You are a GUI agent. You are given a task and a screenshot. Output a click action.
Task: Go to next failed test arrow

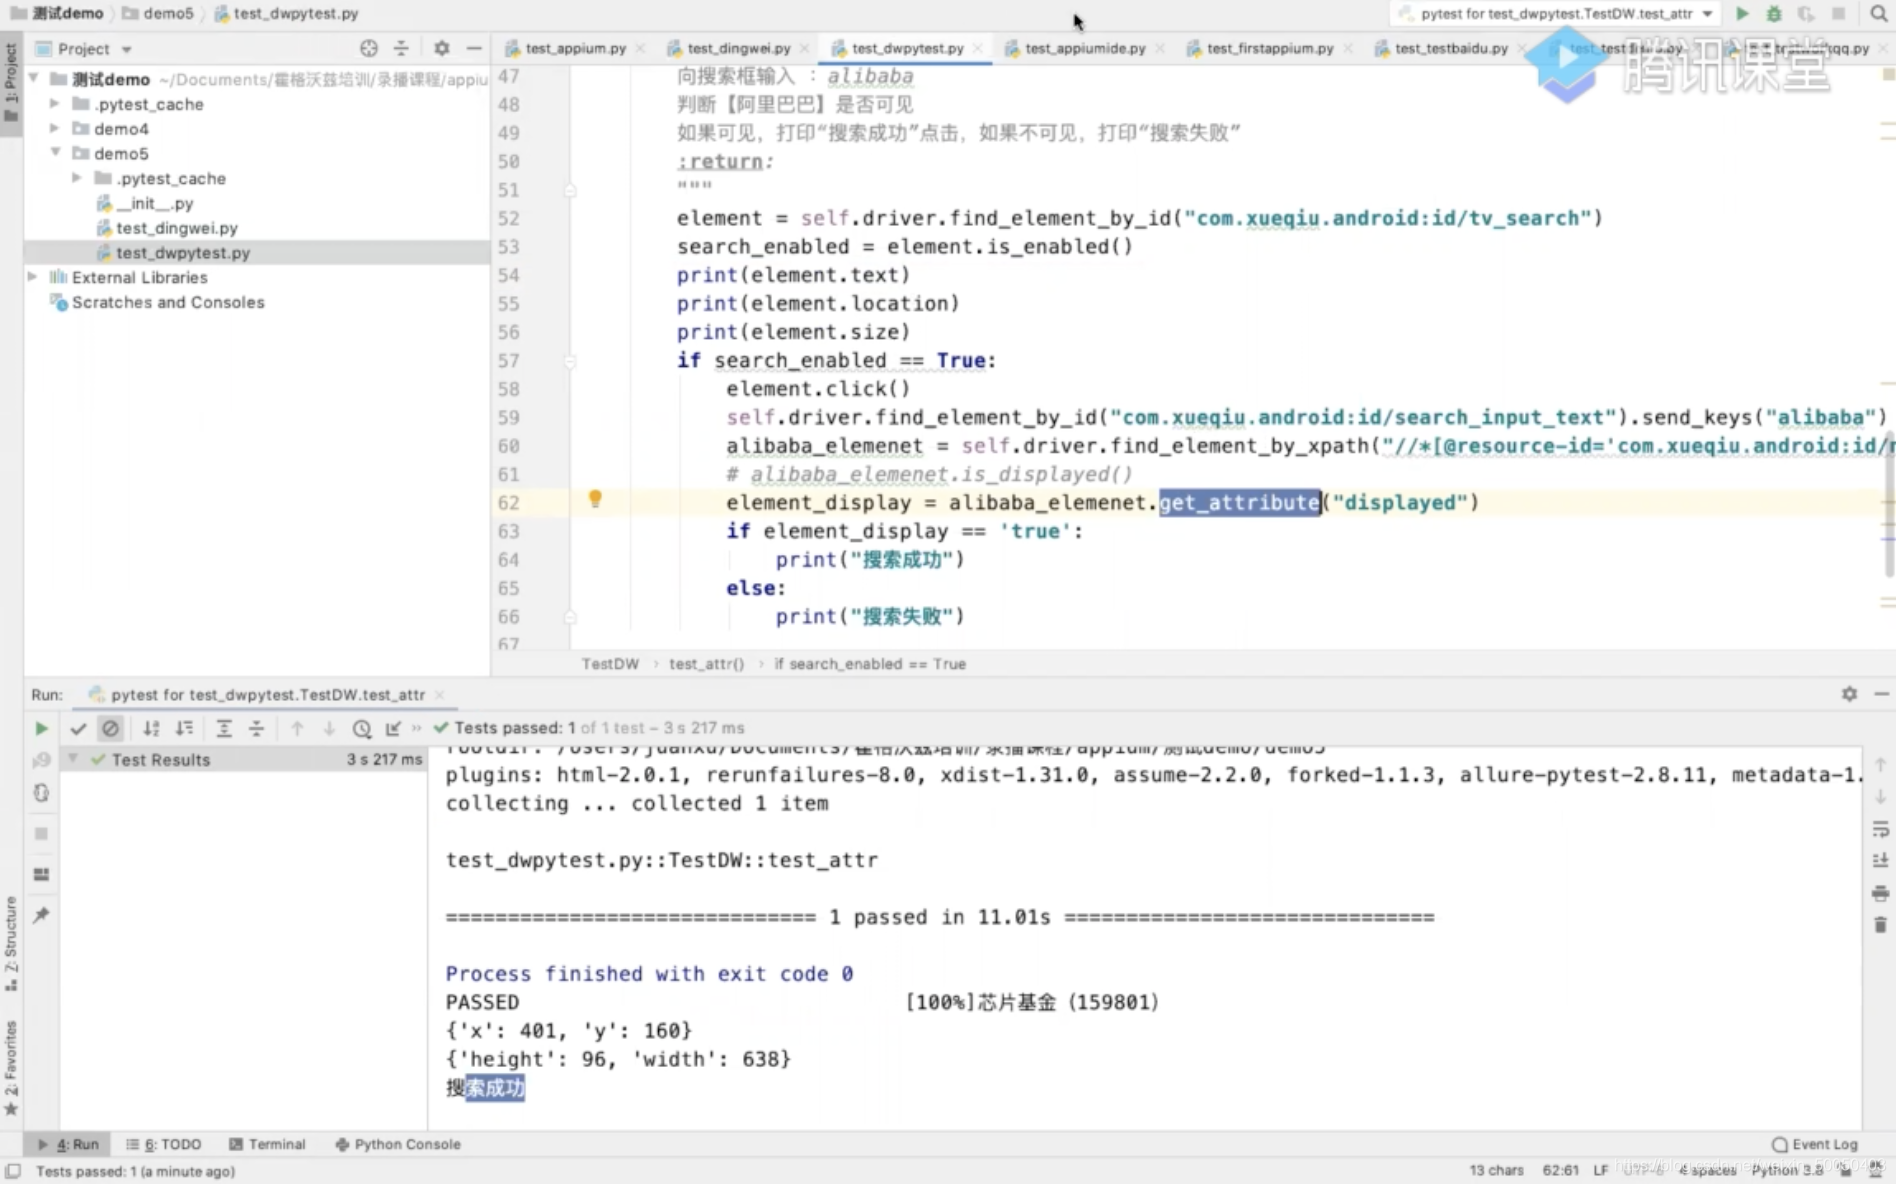tap(329, 728)
